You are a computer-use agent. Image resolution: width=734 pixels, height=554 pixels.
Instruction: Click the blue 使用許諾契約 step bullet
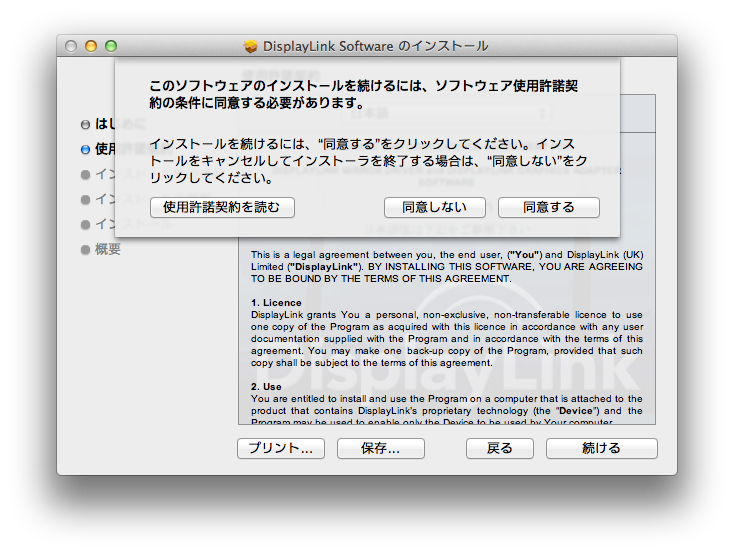point(85,149)
